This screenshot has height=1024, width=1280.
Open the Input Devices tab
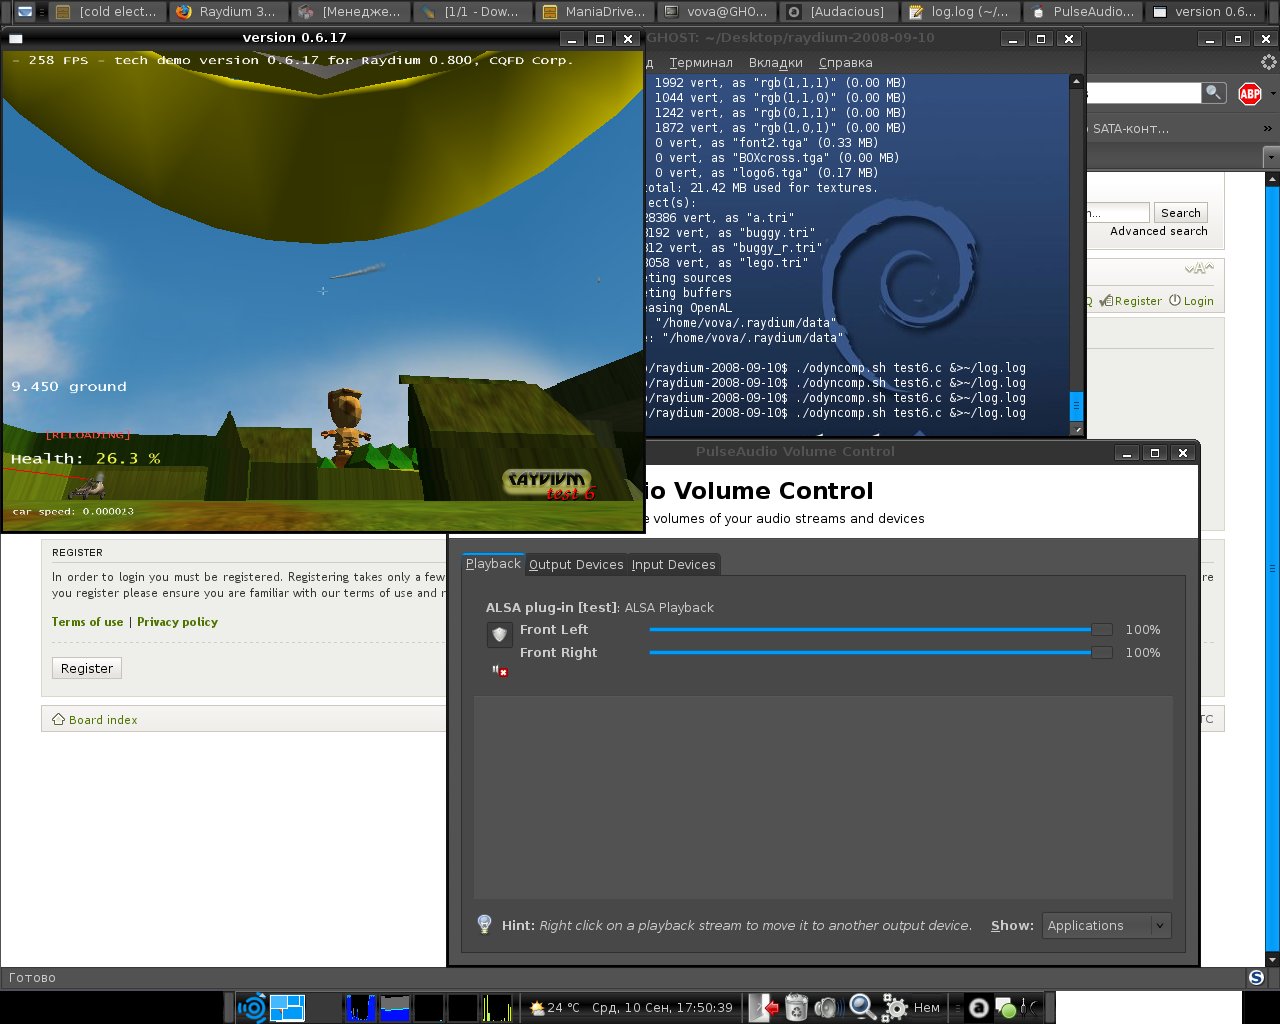click(673, 565)
